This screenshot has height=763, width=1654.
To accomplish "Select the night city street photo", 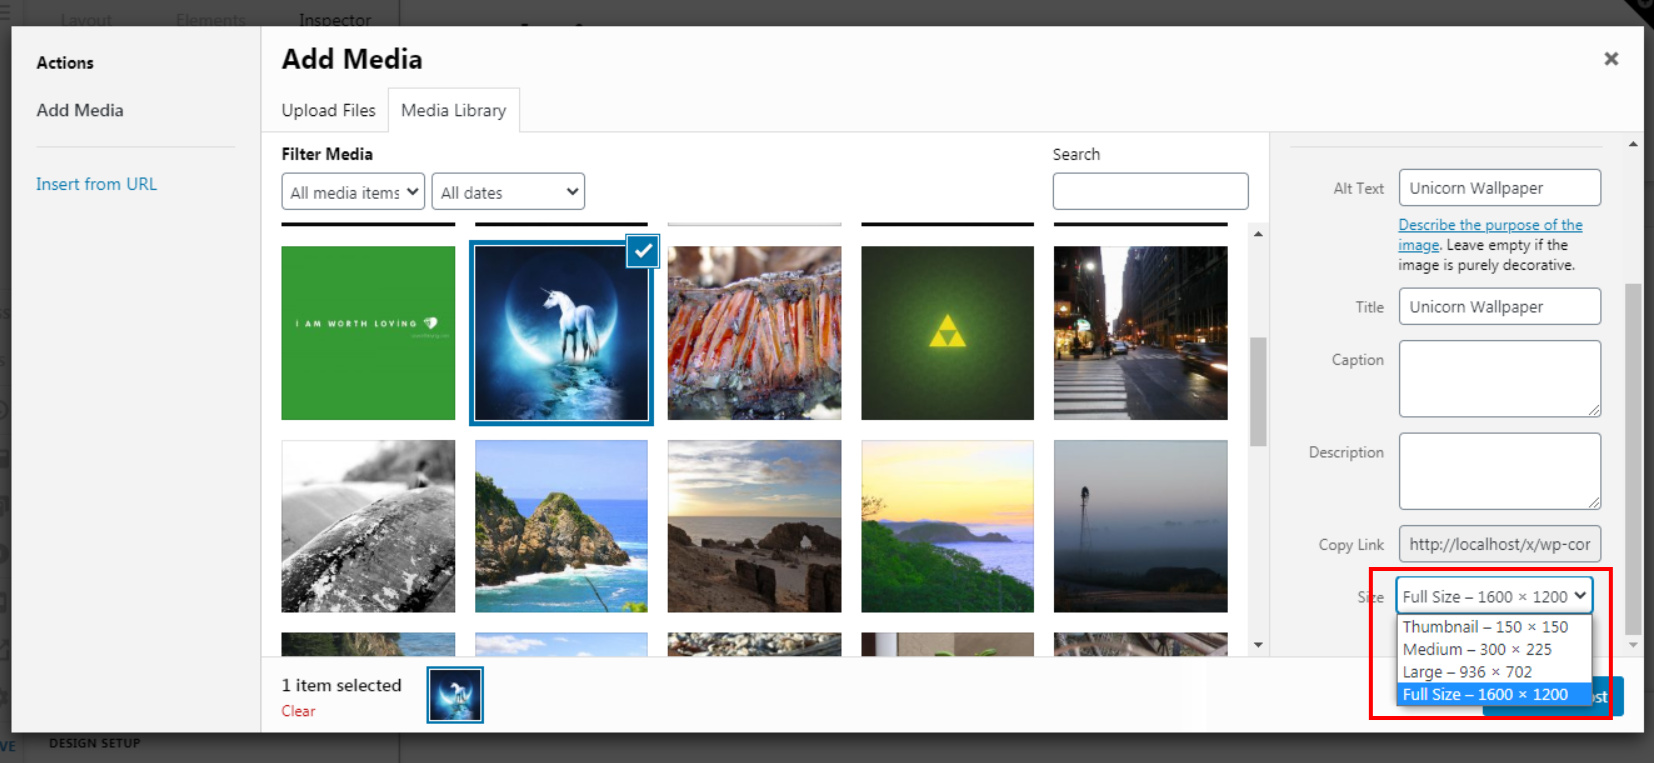I will click(x=1140, y=333).
